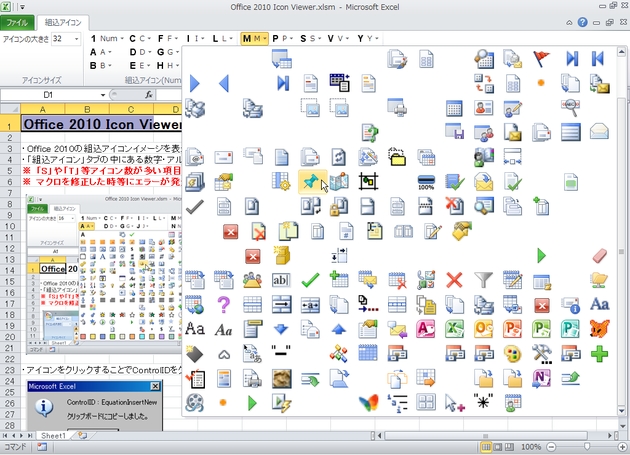Select the black asterisk icon in quotes
Image resolution: width=630 pixels, height=455 pixels.
(483, 402)
